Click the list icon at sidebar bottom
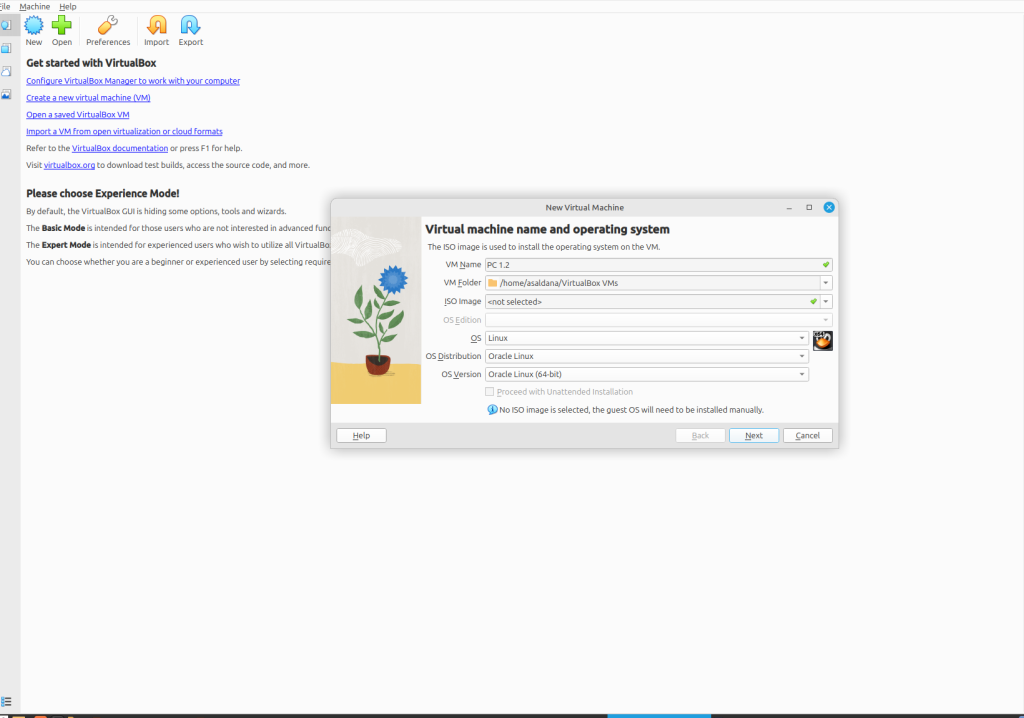1024x718 pixels. click(7, 702)
